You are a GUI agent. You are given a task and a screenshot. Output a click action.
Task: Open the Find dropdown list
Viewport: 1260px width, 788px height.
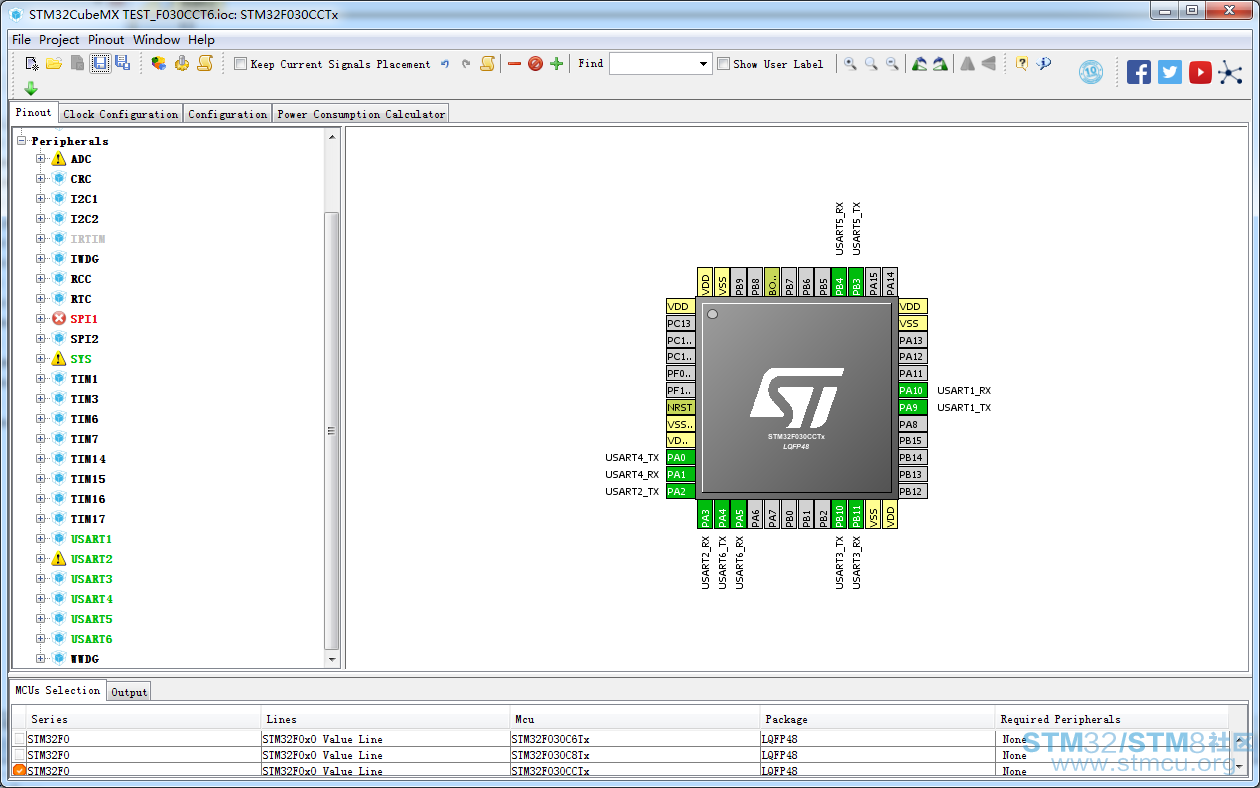tap(704, 64)
